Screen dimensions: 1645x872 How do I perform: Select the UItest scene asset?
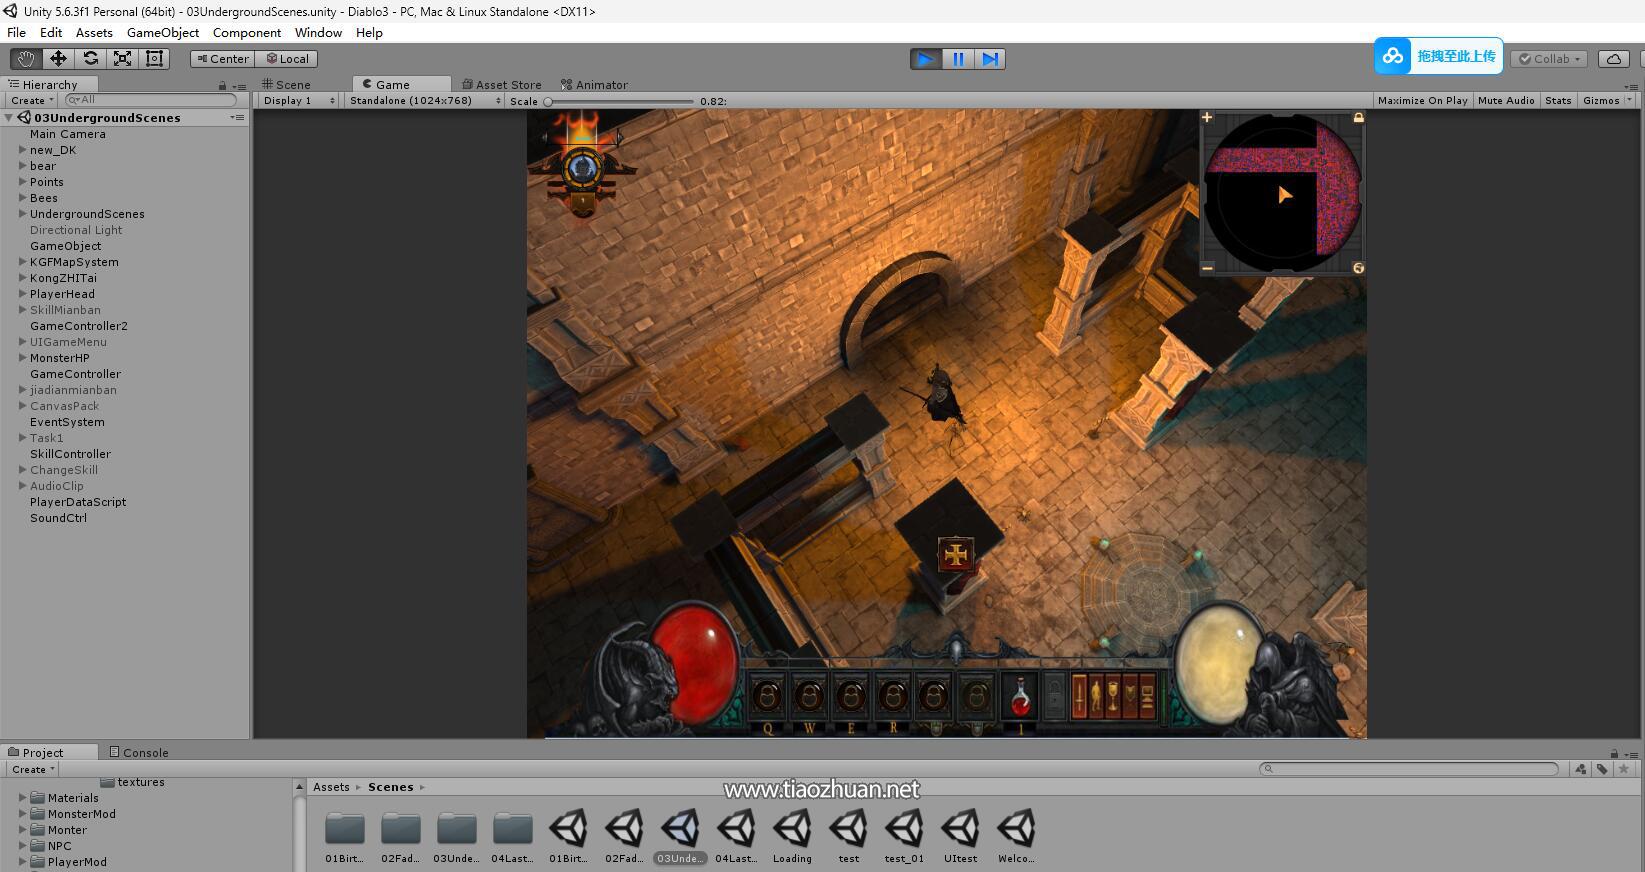960,837
